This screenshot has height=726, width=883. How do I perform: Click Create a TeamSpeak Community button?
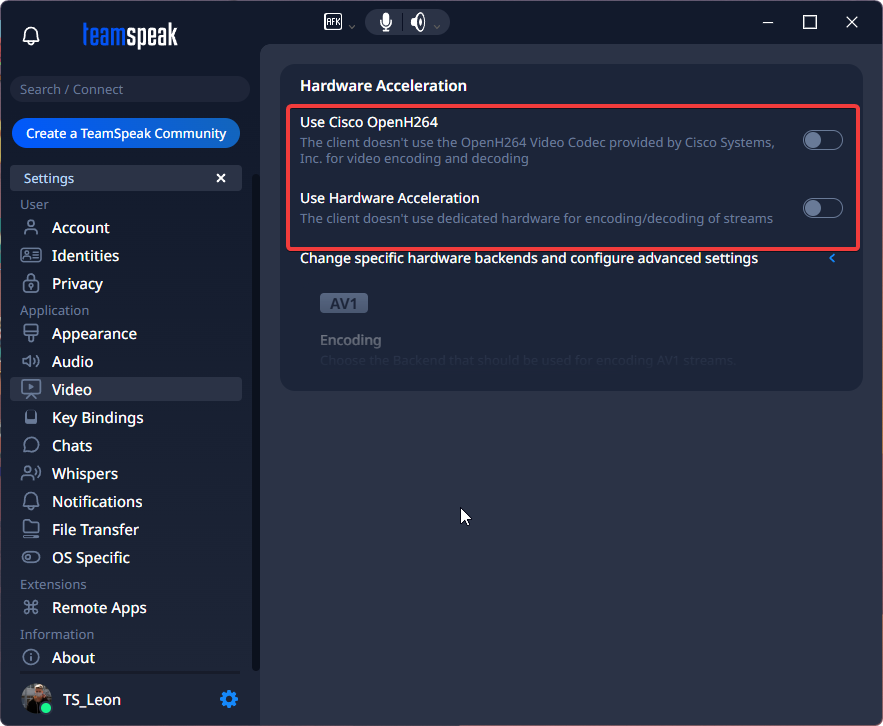126,133
